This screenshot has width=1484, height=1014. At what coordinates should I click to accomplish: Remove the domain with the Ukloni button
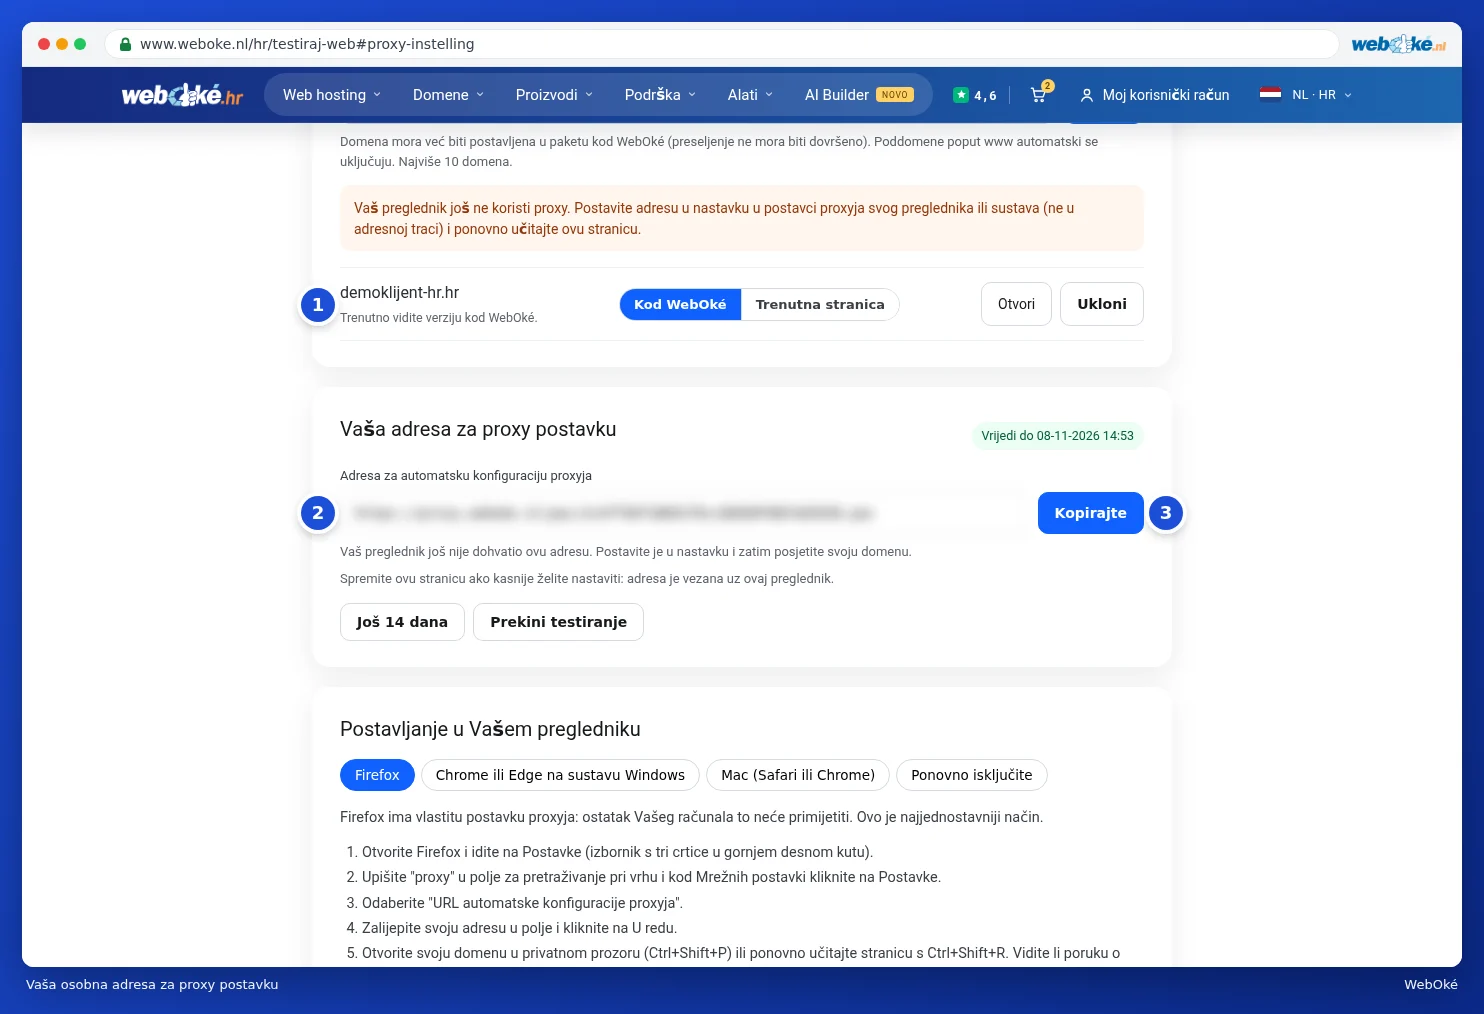(x=1102, y=304)
